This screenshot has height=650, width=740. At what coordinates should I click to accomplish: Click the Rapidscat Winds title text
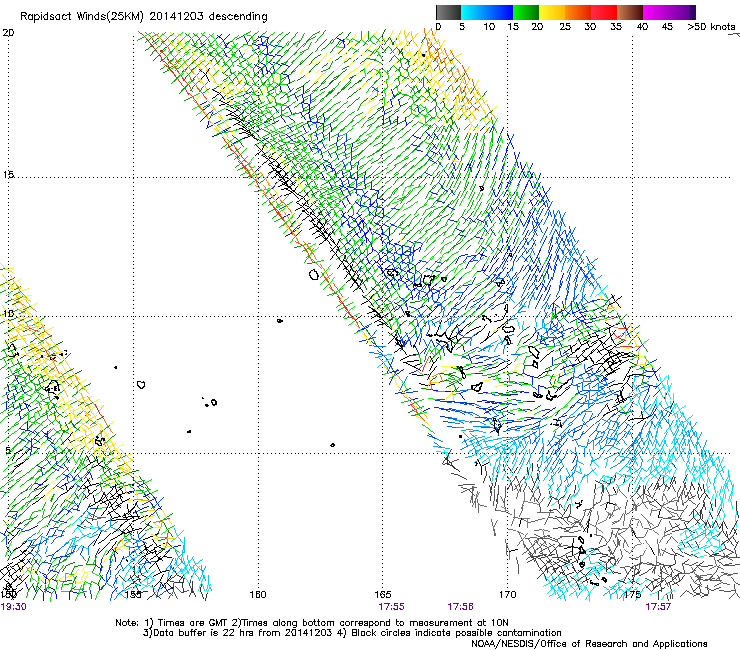[143, 17]
